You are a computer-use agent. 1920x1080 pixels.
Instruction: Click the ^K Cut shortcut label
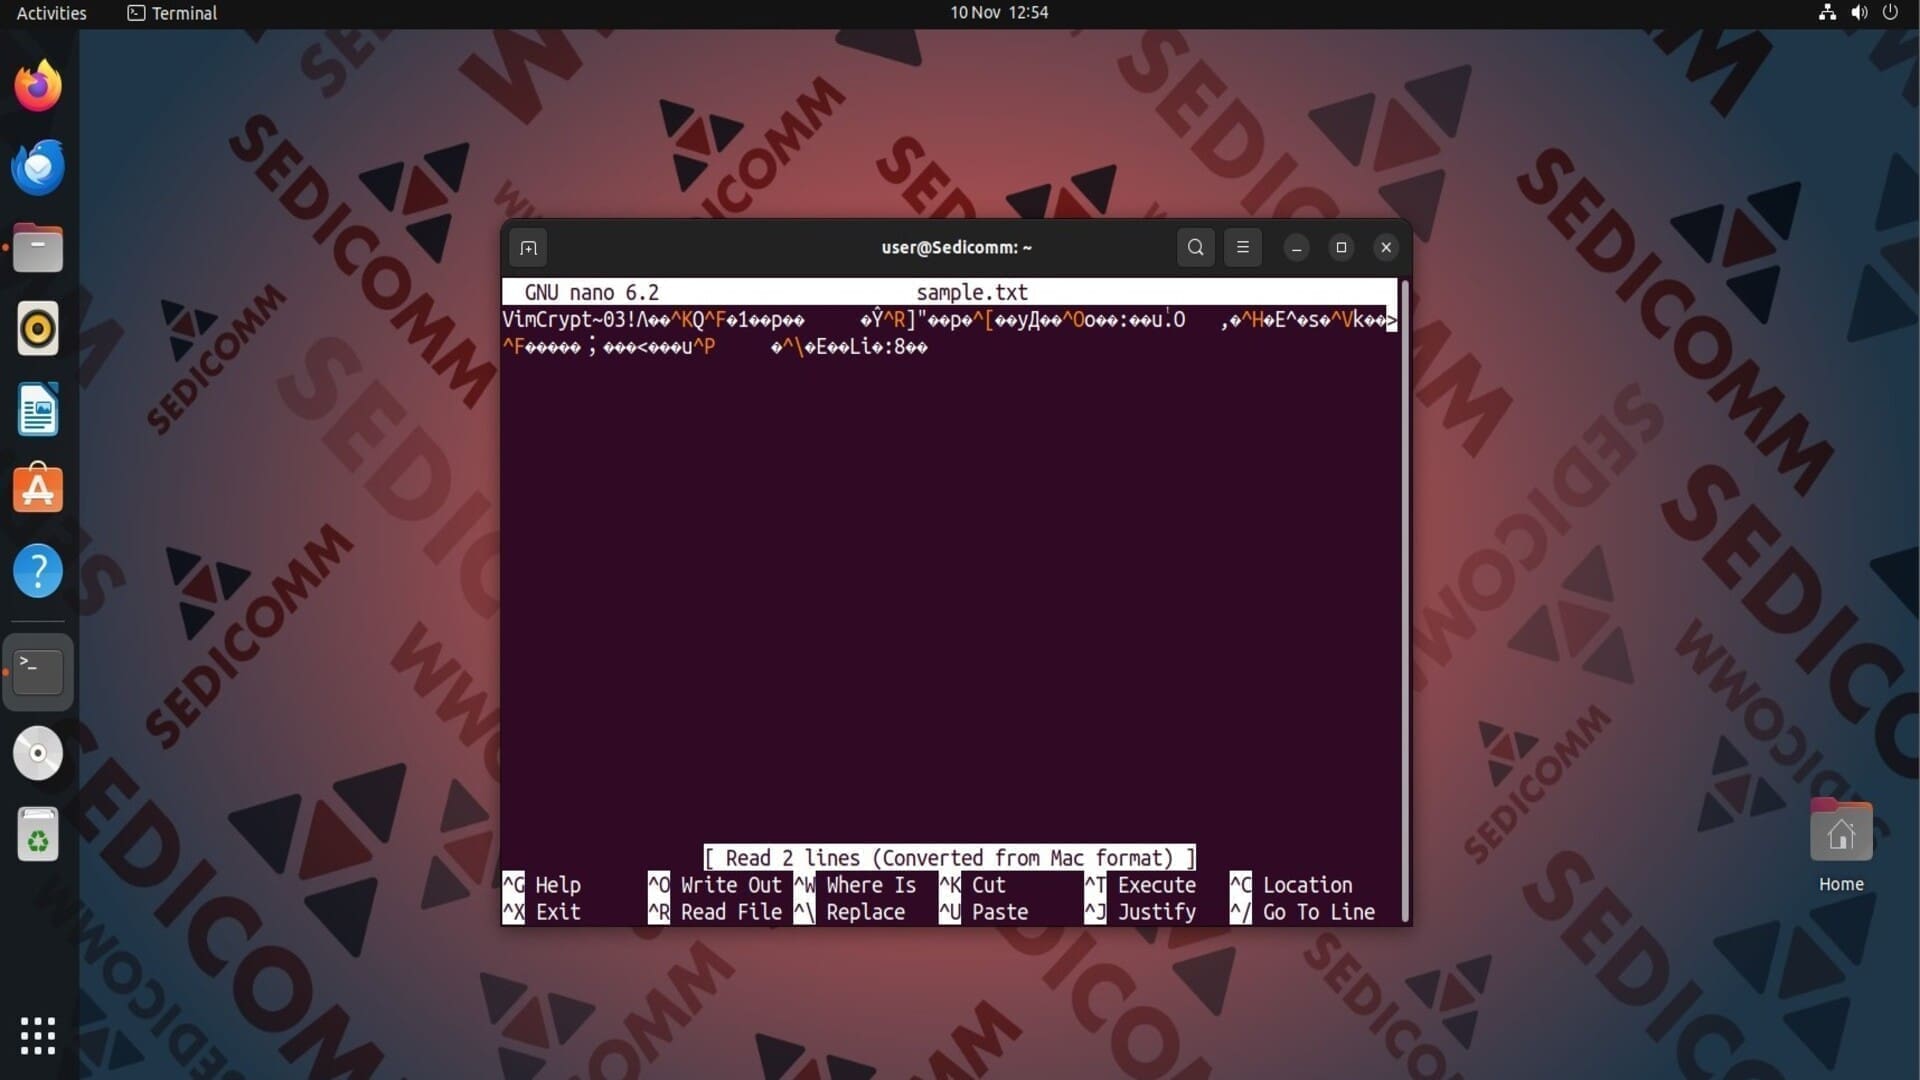coord(973,885)
